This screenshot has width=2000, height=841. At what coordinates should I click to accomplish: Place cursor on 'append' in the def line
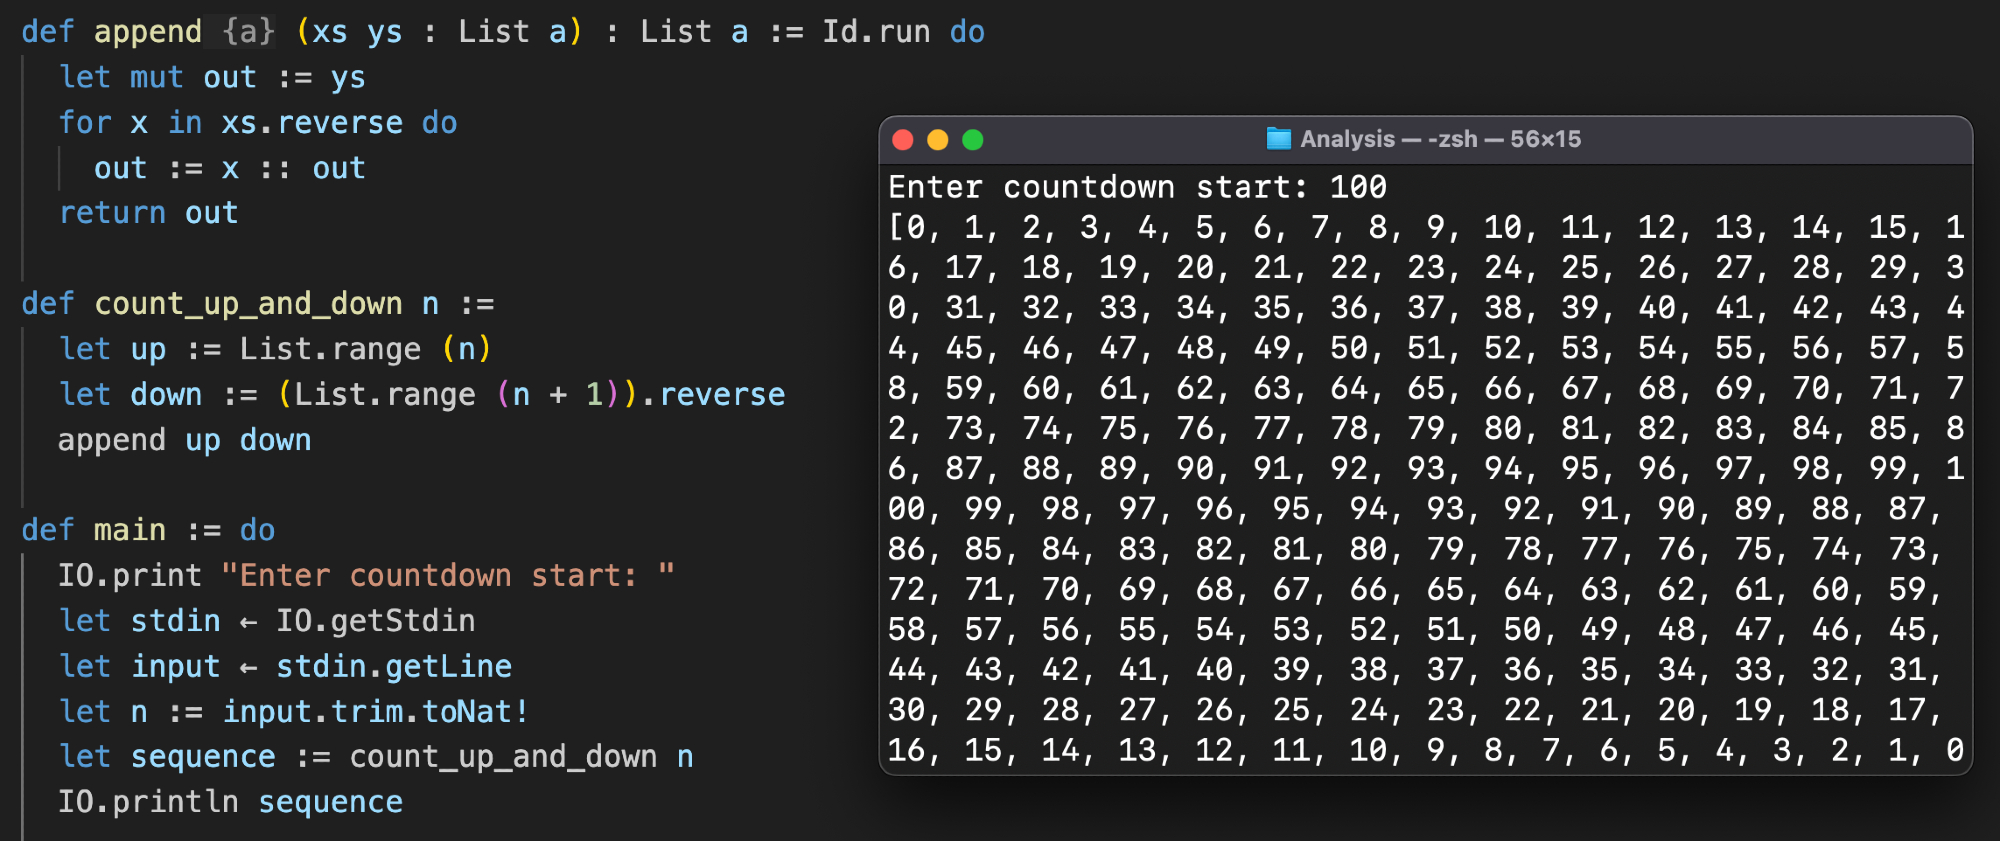click(x=147, y=32)
